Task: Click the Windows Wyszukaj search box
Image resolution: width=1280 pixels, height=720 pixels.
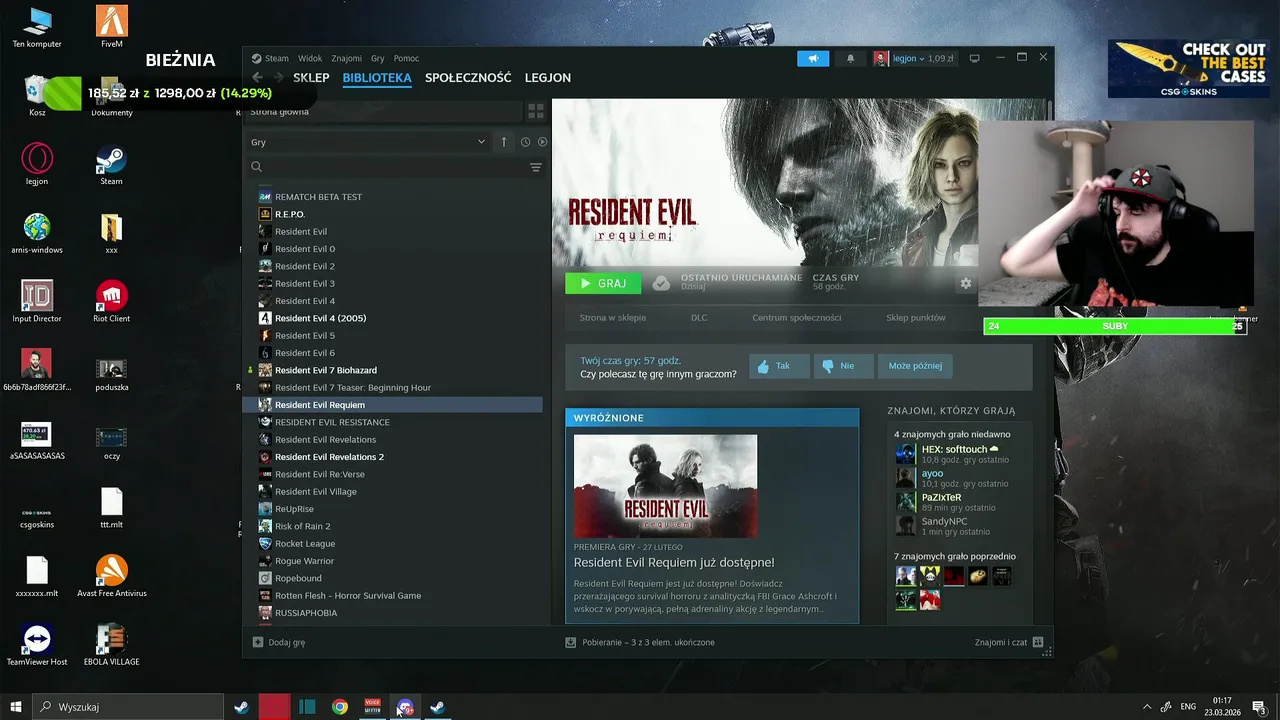Action: pos(128,707)
